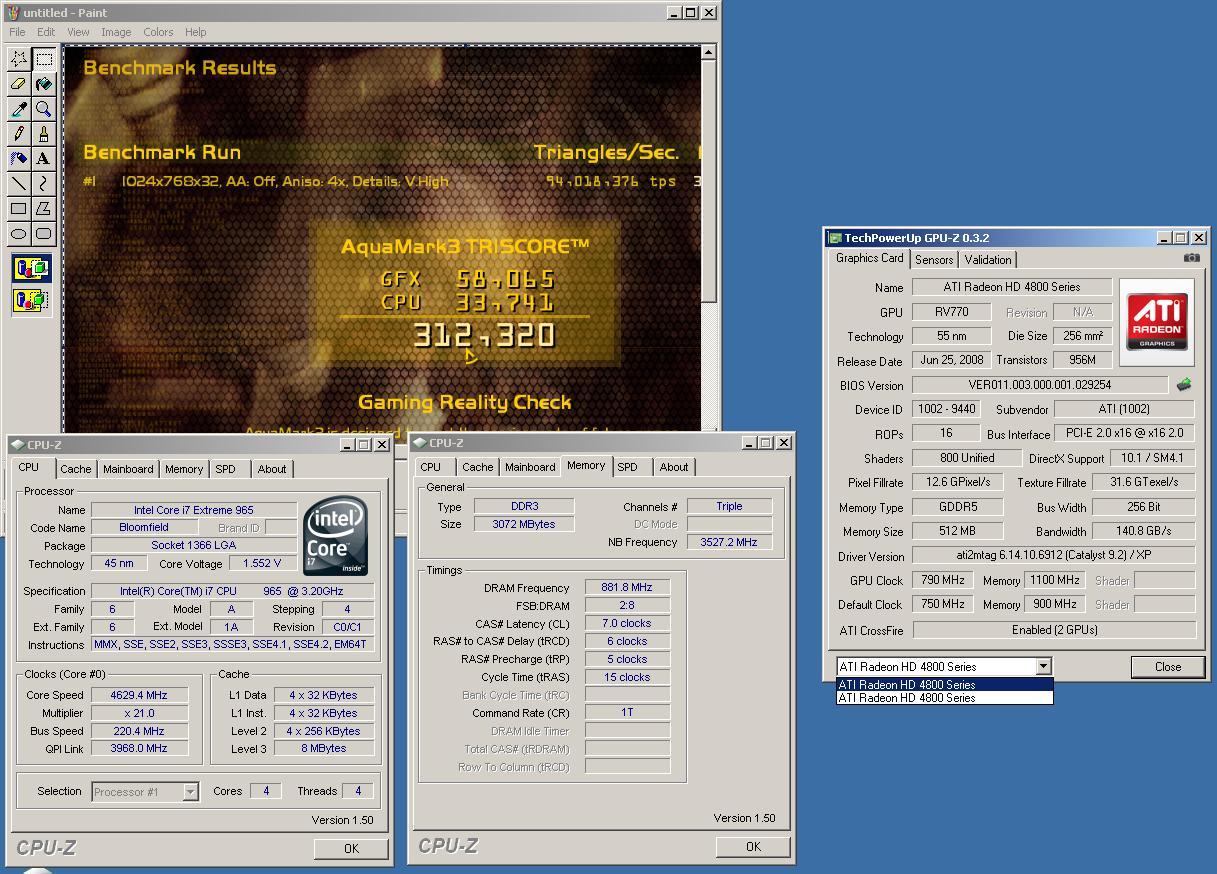Screen dimensions: 1217x874
Task: Click the Core Speed 4629.4 MHz field
Action: 140,695
